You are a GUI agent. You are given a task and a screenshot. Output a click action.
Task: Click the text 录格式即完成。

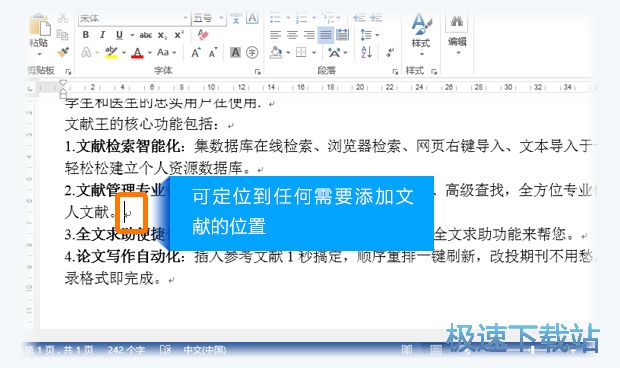click(x=113, y=279)
